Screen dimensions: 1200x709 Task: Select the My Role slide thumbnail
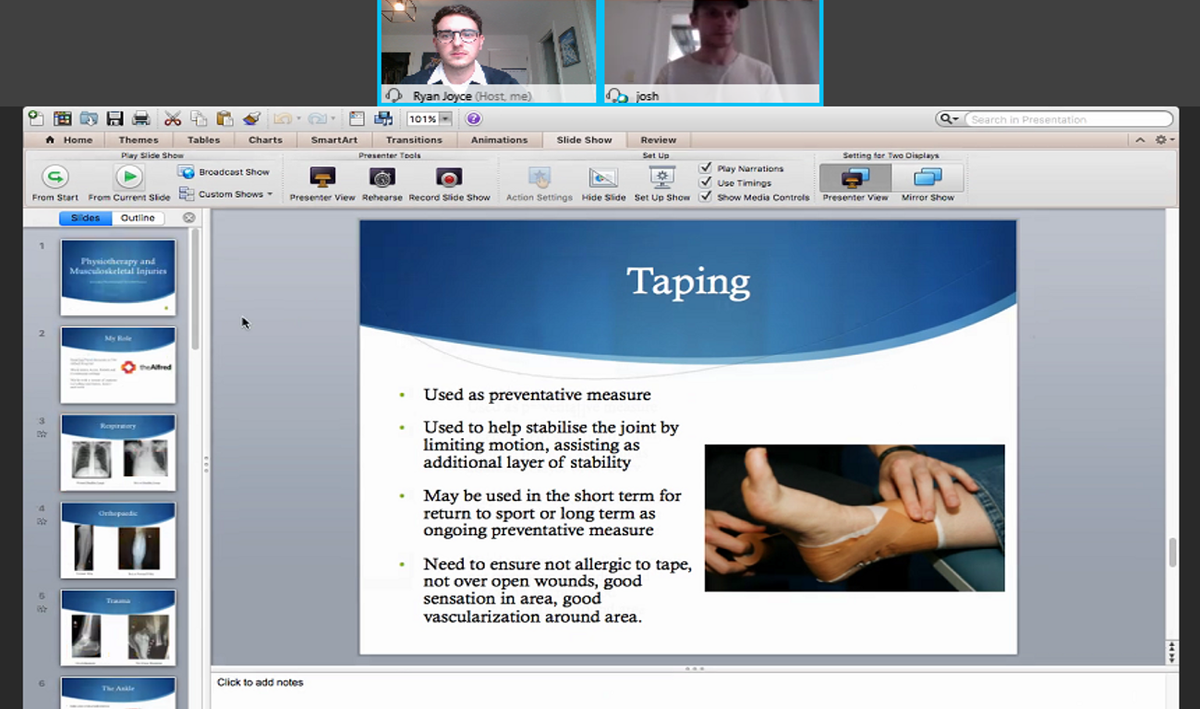118,365
